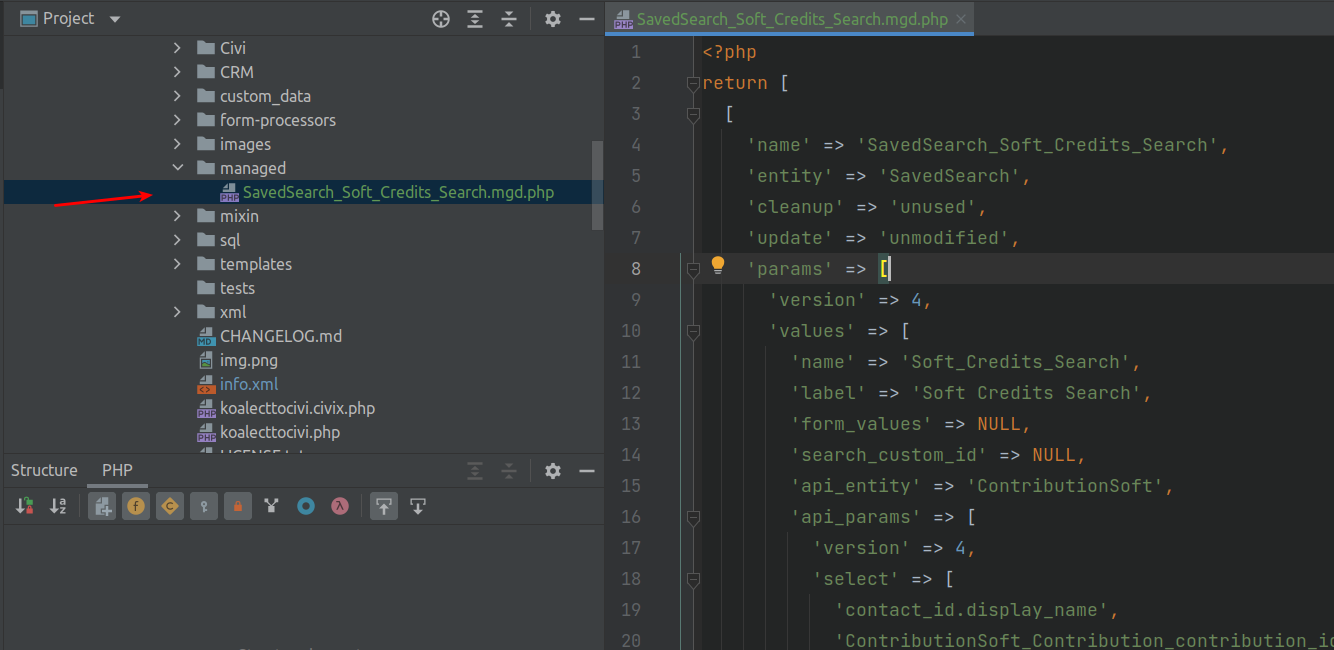
Task: Collapse all folders in Project panel
Action: click(x=509, y=19)
